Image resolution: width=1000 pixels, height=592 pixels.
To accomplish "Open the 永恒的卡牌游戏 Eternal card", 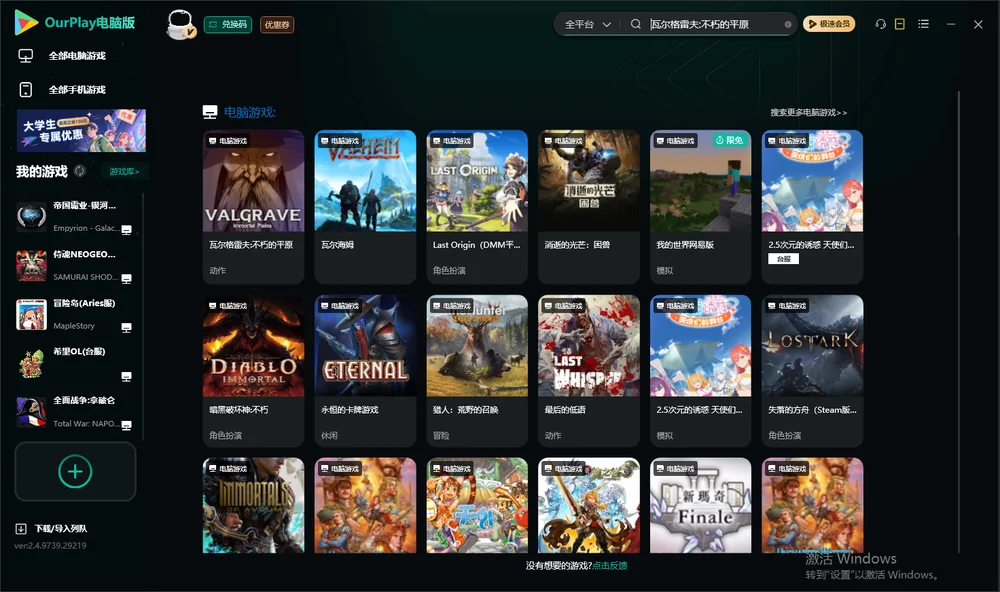I will point(365,371).
